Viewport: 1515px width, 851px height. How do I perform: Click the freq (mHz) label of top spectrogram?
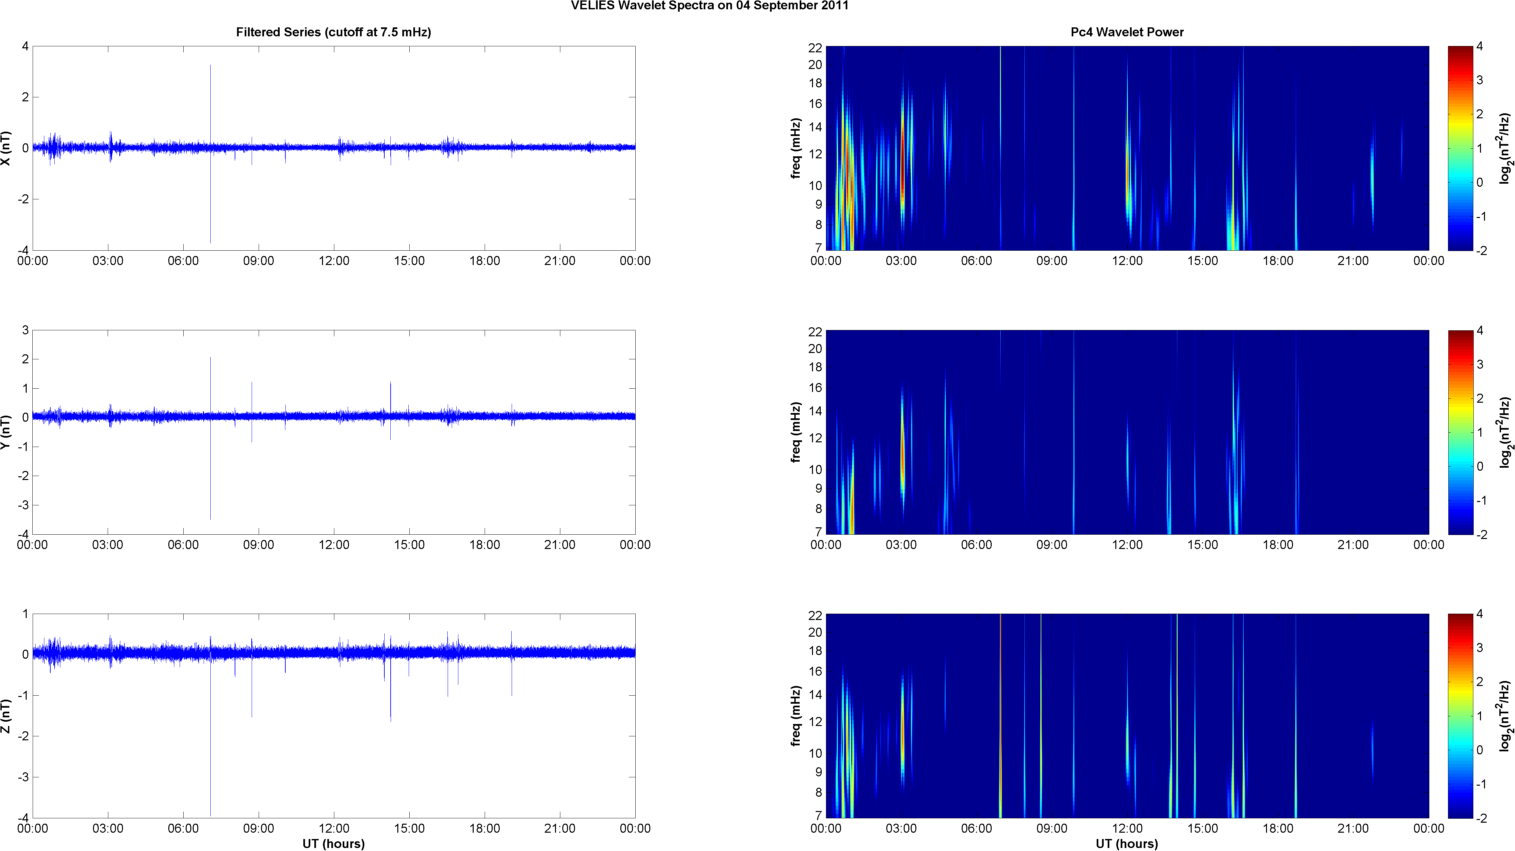click(796, 148)
